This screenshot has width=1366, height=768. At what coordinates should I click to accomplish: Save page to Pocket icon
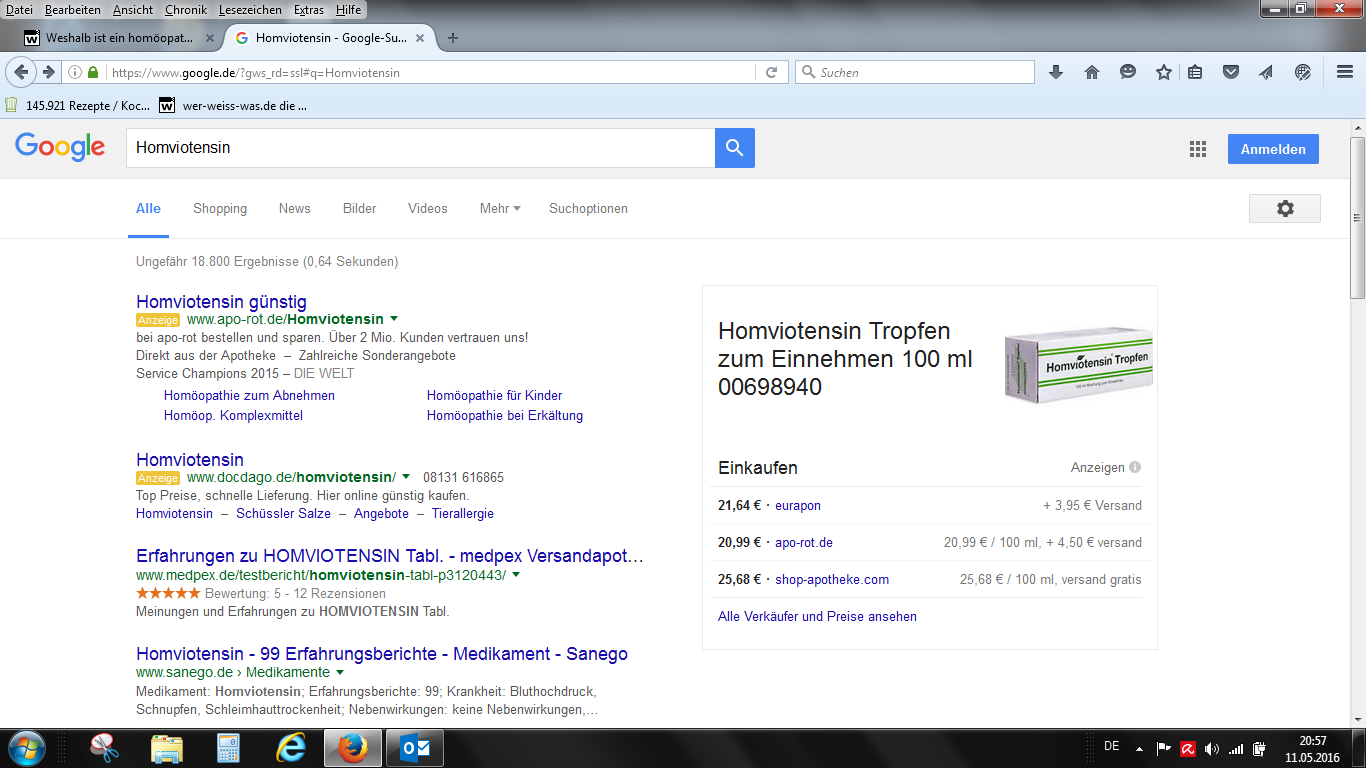(x=1231, y=72)
